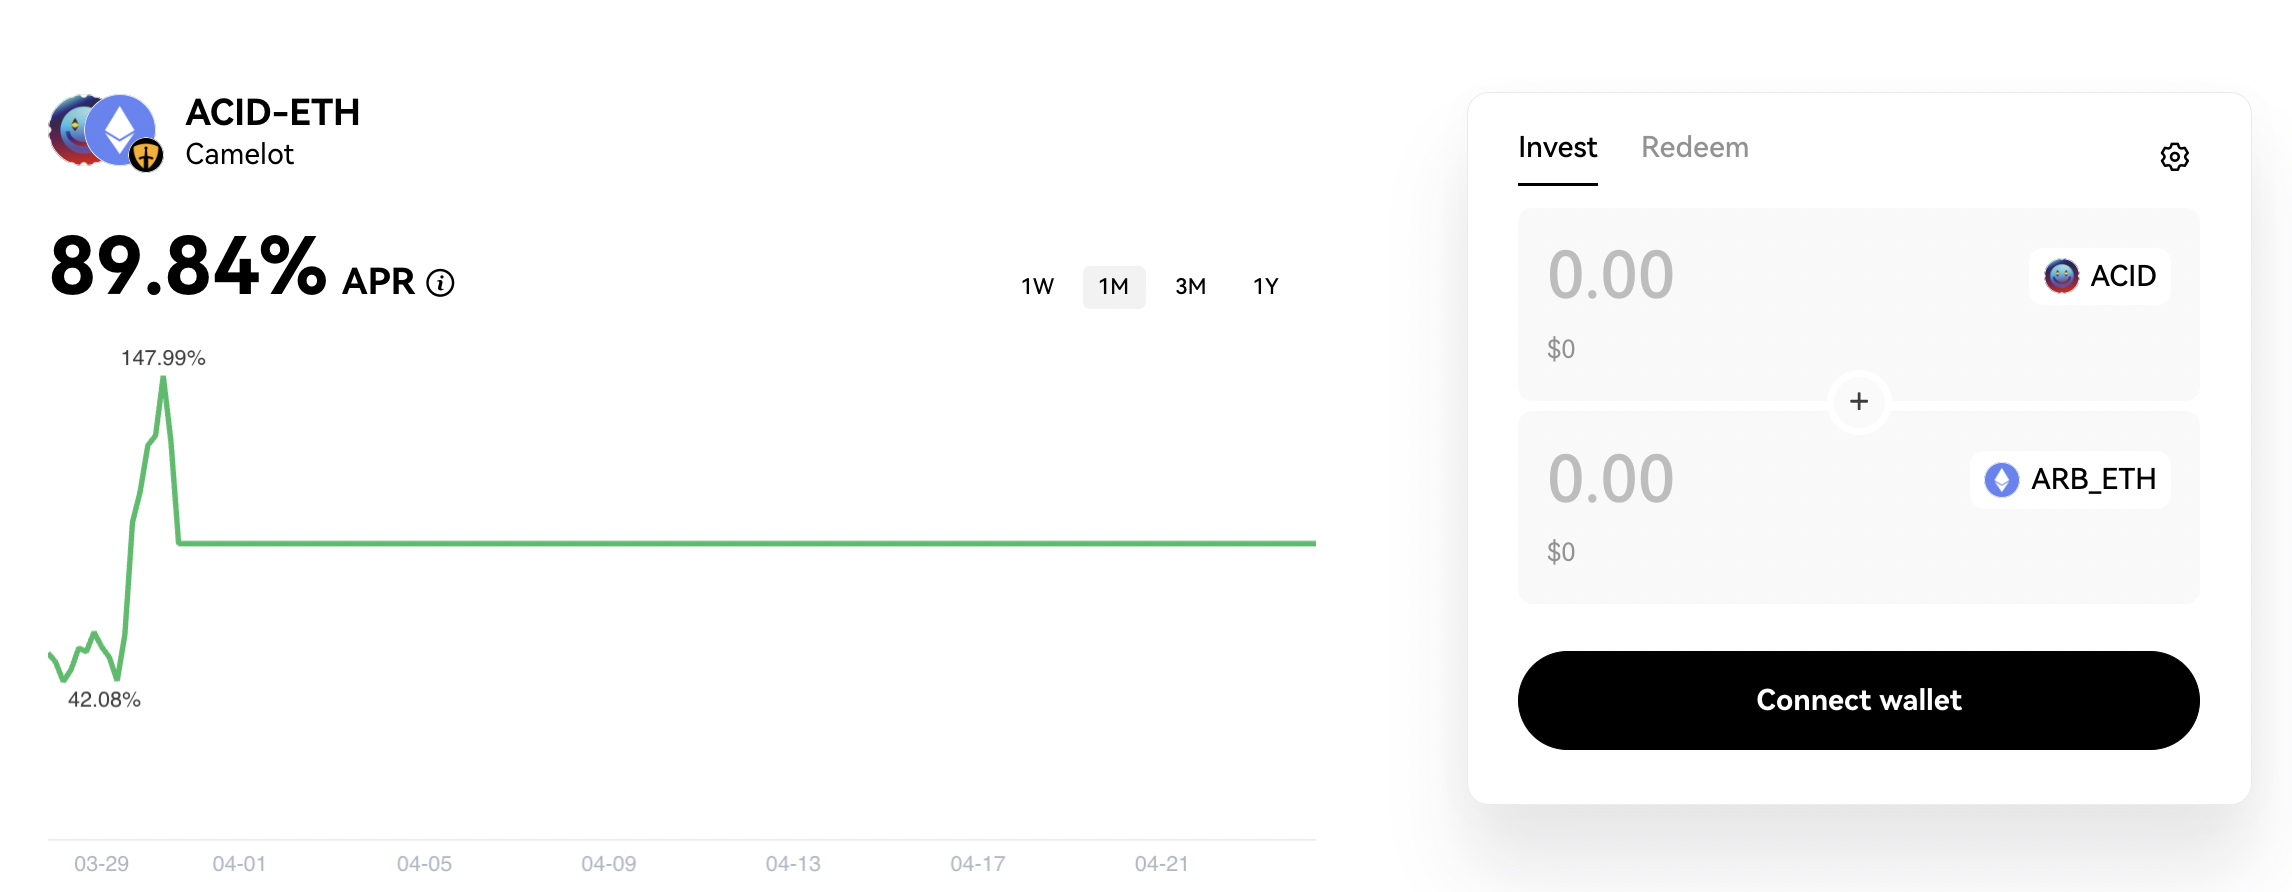Select the 1Y time range

pos(1266,286)
